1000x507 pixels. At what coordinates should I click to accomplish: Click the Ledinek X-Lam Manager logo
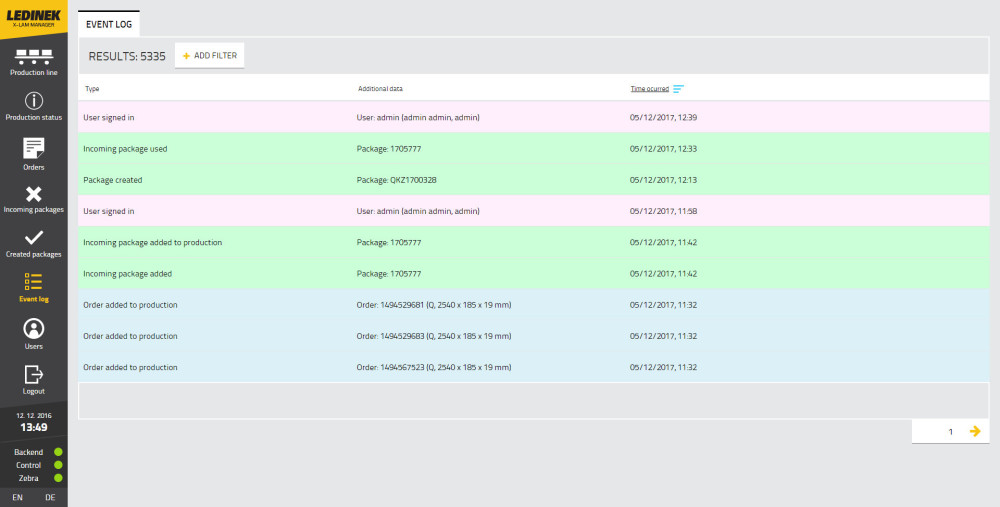(x=33, y=19)
